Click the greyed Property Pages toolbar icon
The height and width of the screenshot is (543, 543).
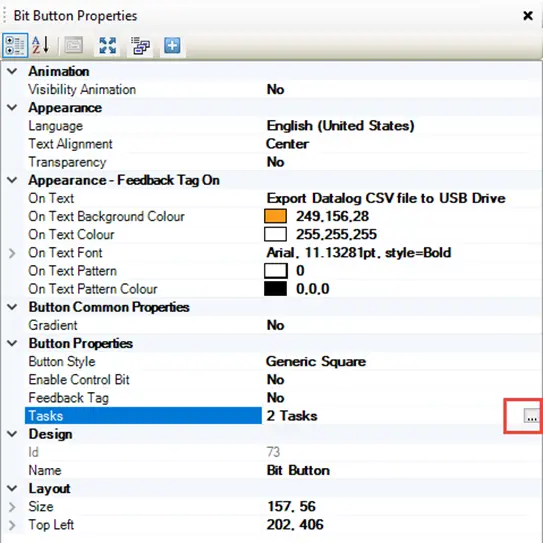(74, 45)
